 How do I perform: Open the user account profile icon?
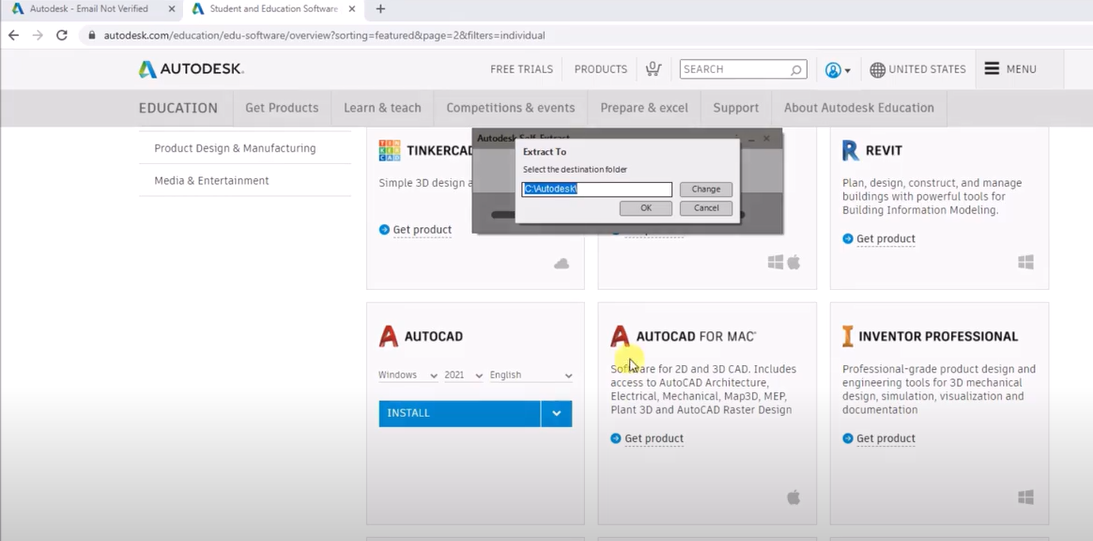[832, 70]
